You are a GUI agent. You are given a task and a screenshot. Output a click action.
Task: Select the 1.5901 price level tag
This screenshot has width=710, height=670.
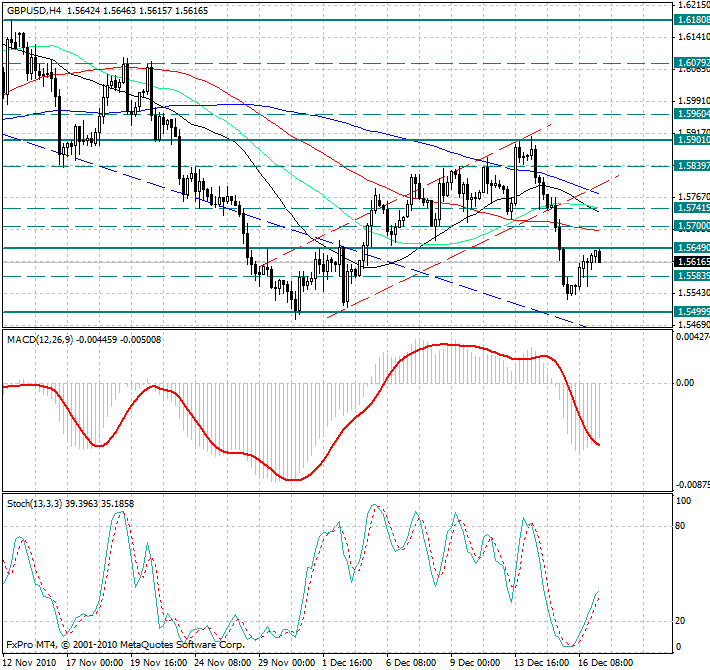(x=692, y=141)
